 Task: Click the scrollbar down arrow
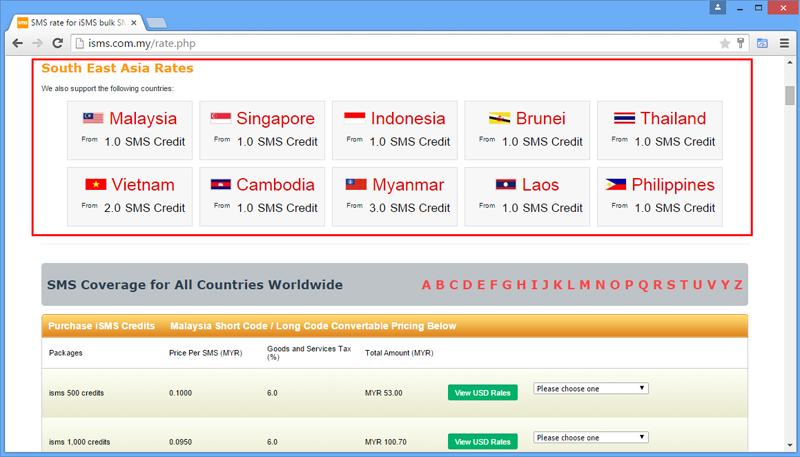790,446
